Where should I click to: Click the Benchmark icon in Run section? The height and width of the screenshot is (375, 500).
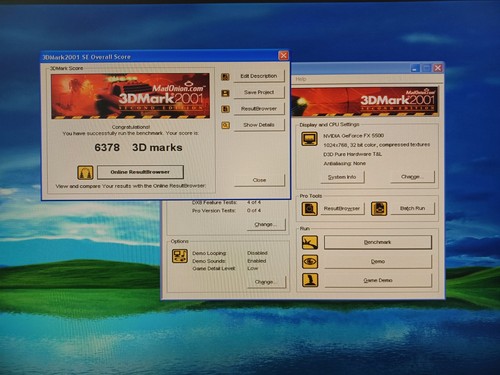point(310,243)
